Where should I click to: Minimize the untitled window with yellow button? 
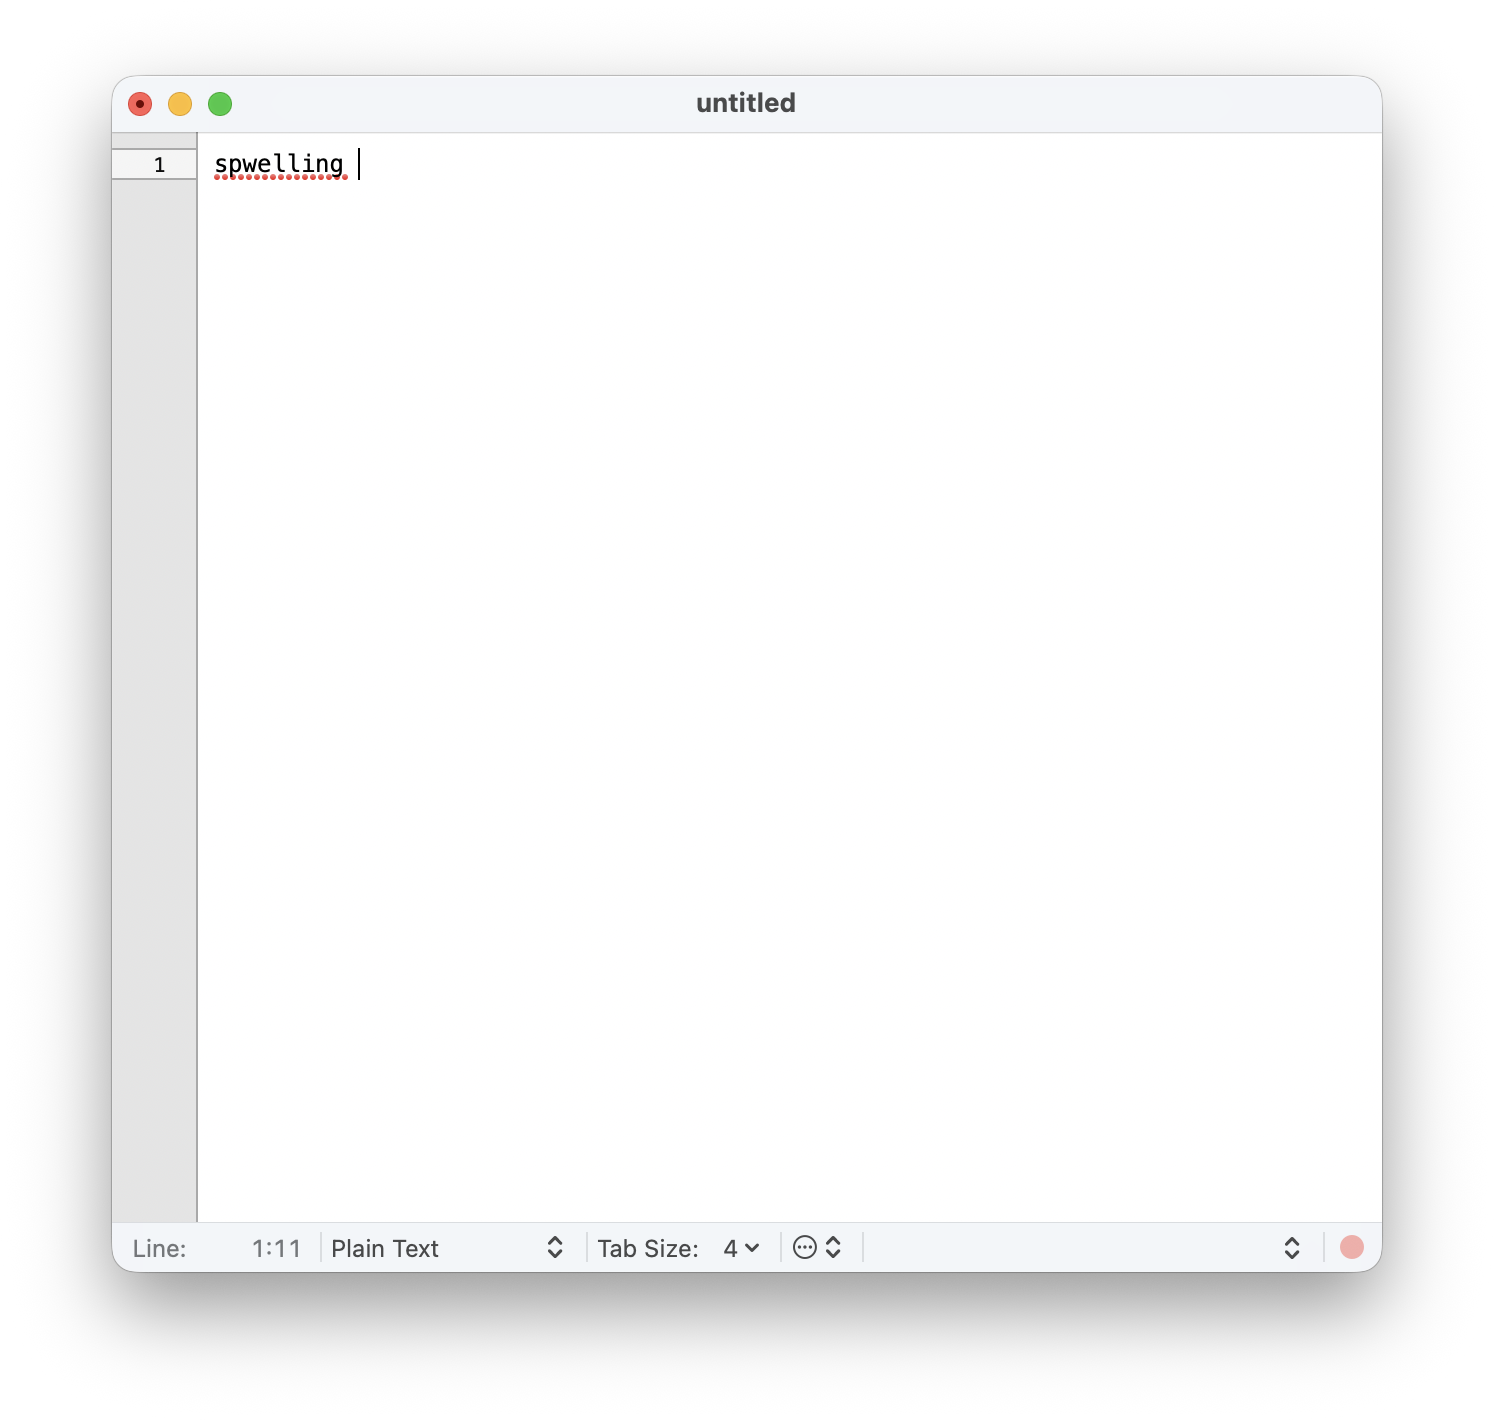coord(180,104)
